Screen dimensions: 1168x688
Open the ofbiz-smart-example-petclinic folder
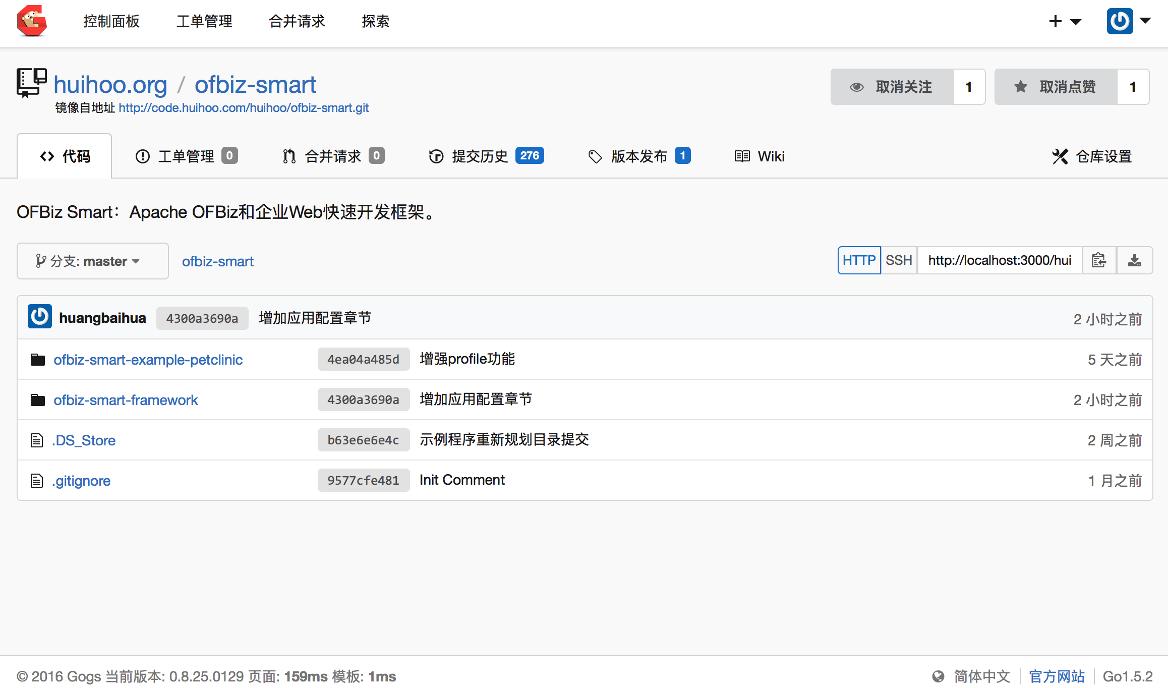148,360
